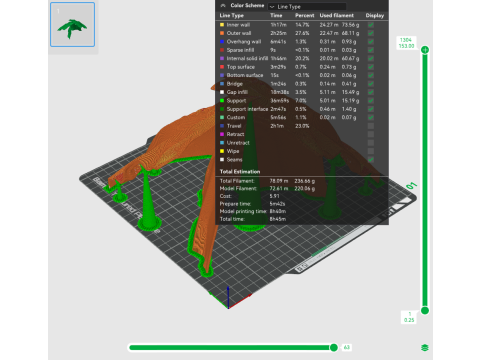Click the Display column header
Viewport: 480px width, 360px height.
click(x=375, y=15)
